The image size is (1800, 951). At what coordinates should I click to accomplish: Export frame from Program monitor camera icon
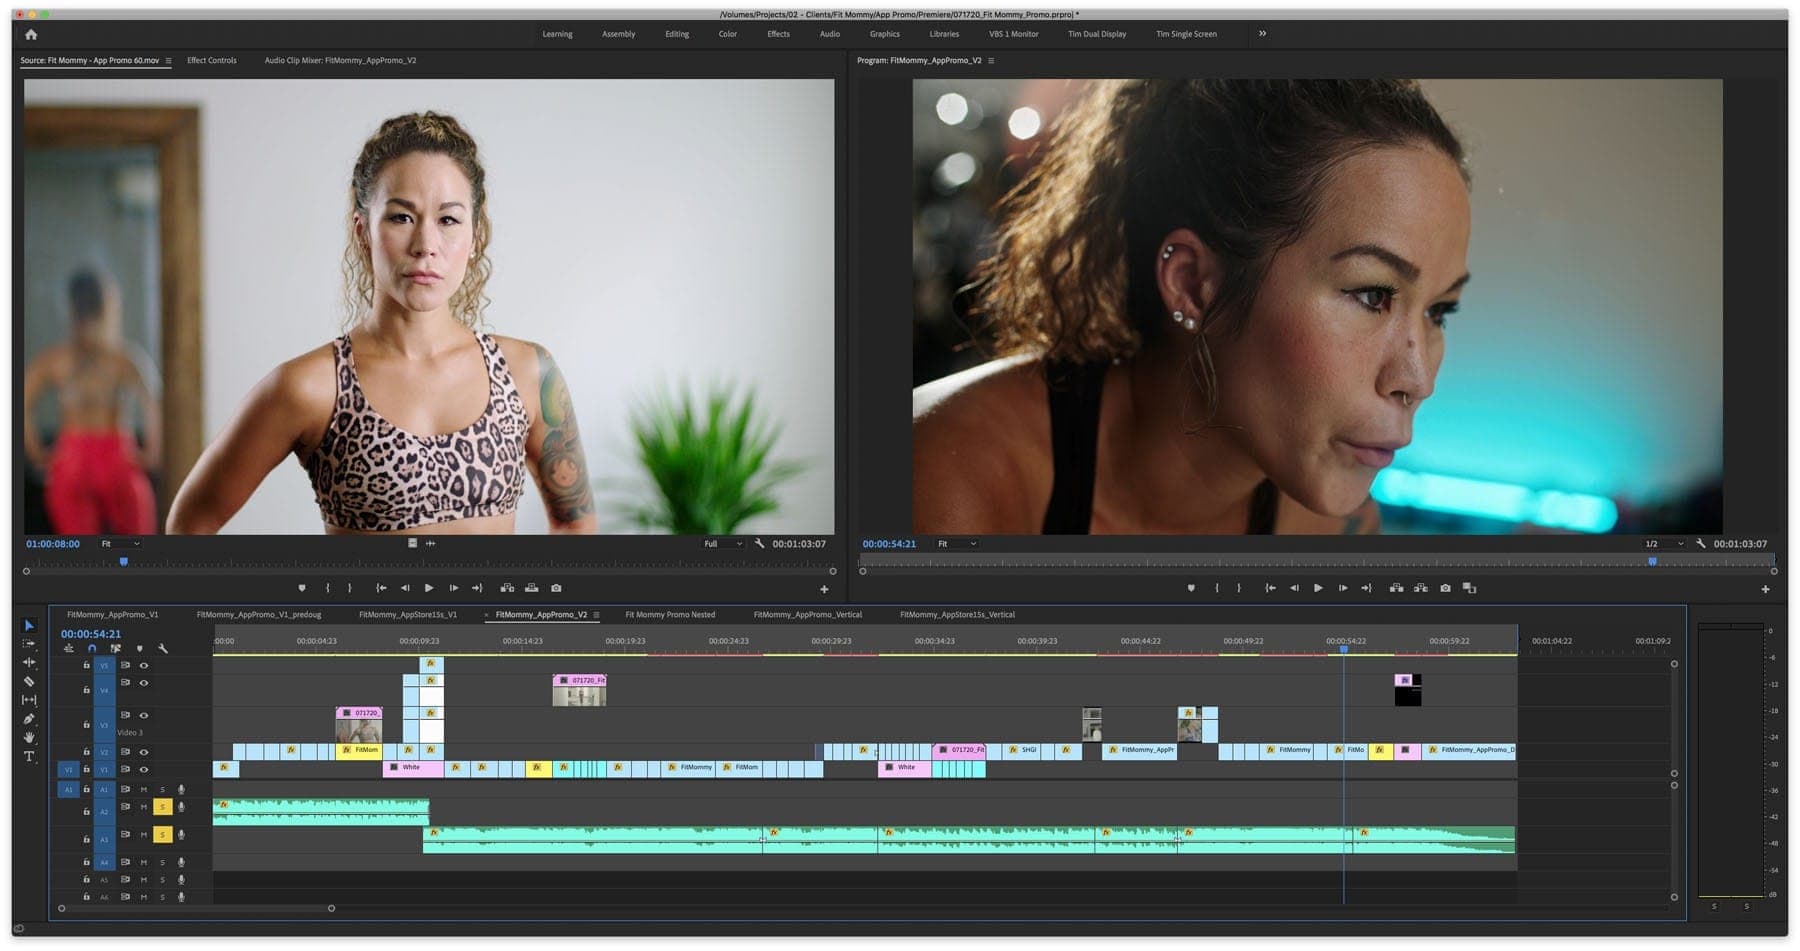pyautogui.click(x=1445, y=588)
